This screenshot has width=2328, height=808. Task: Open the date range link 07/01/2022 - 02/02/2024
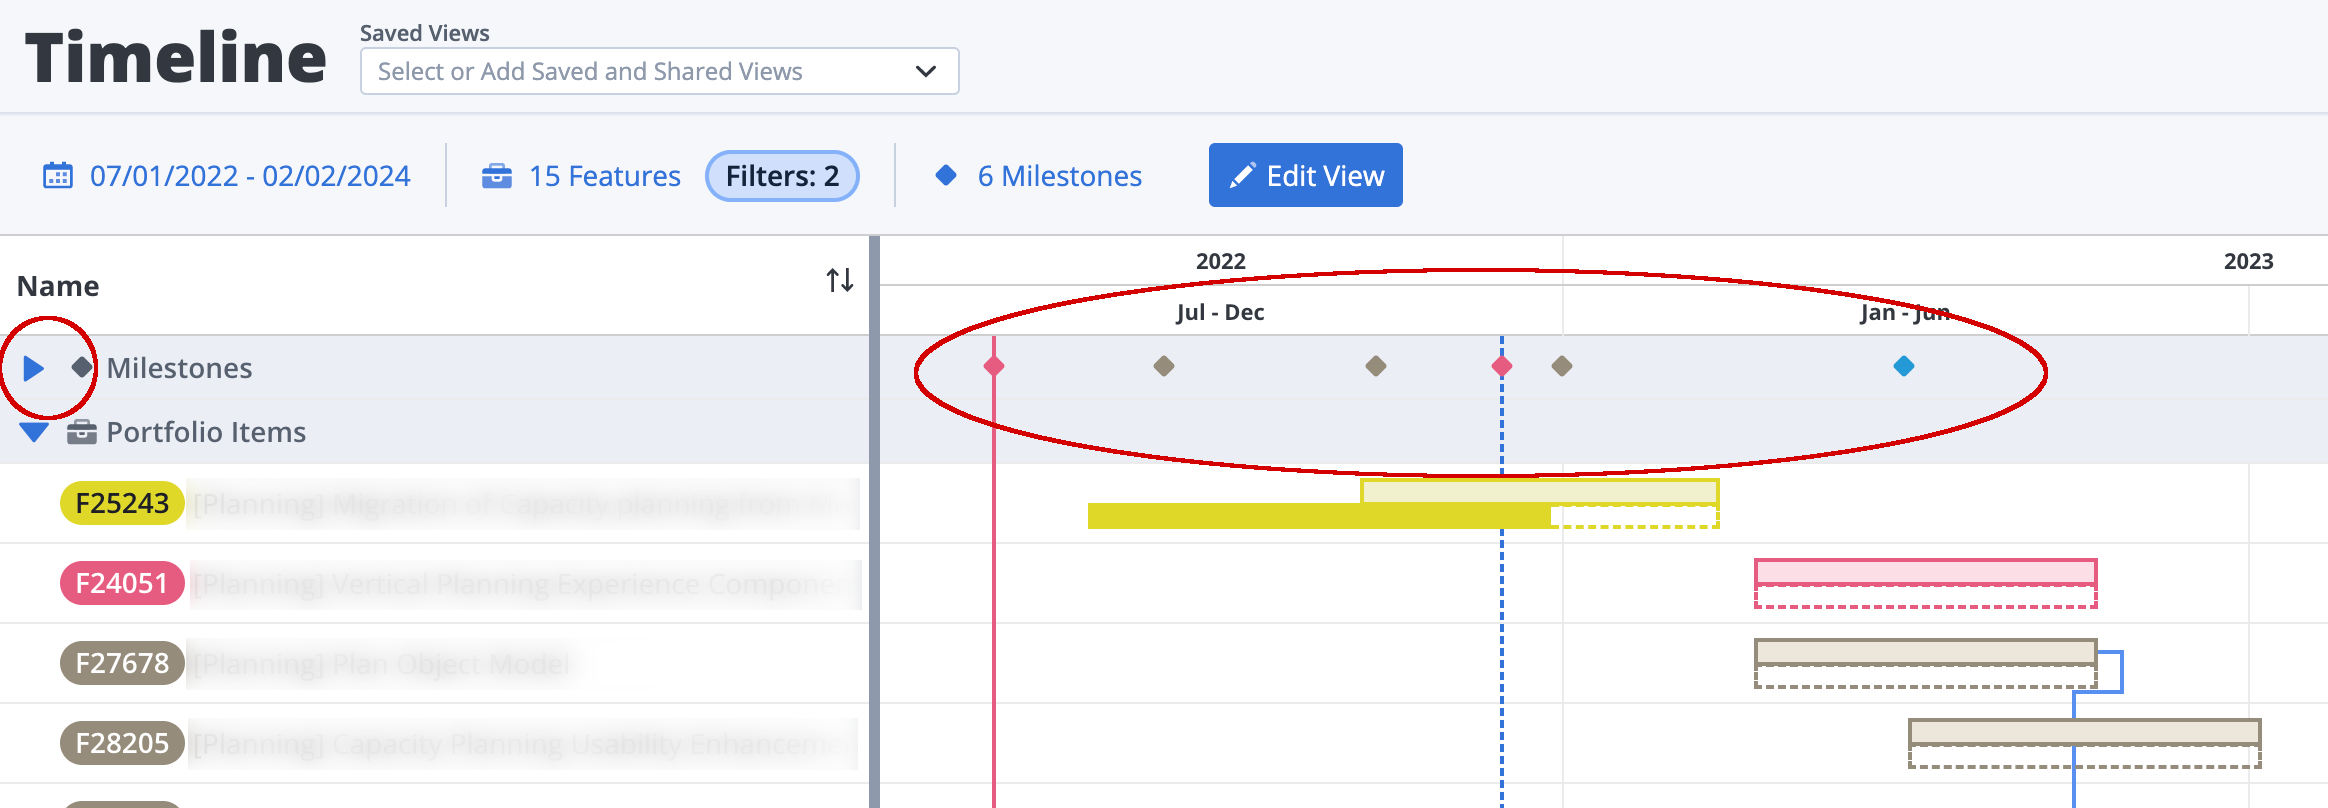(248, 176)
